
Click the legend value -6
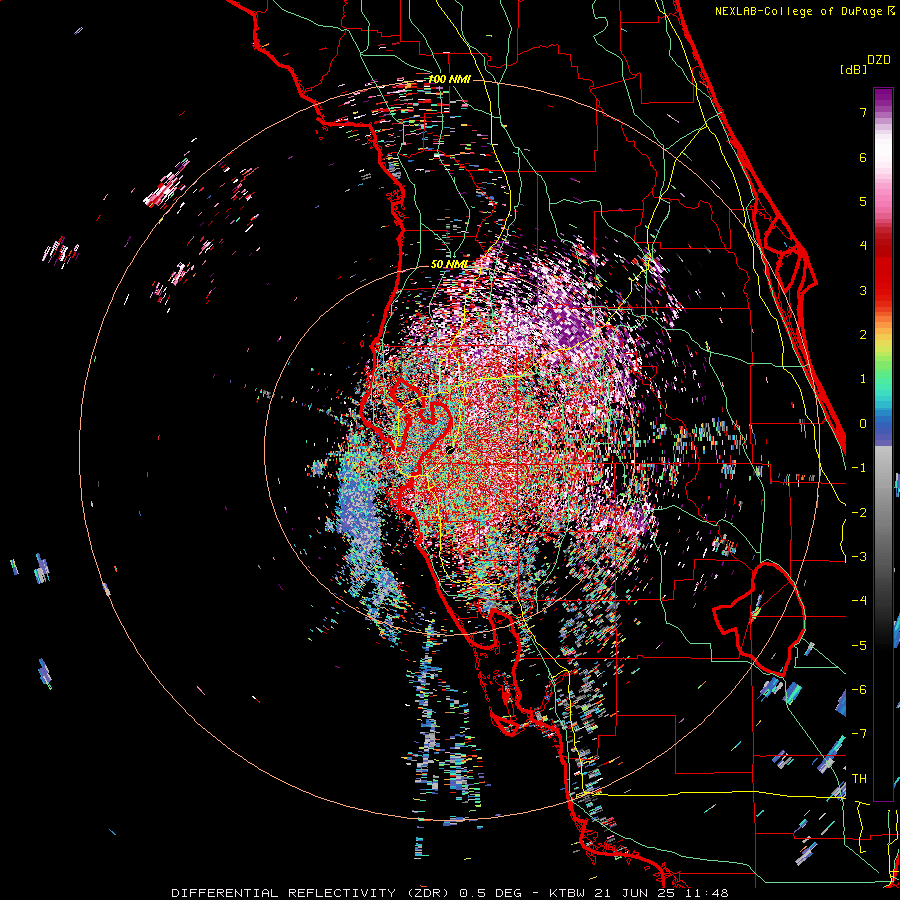point(859,689)
